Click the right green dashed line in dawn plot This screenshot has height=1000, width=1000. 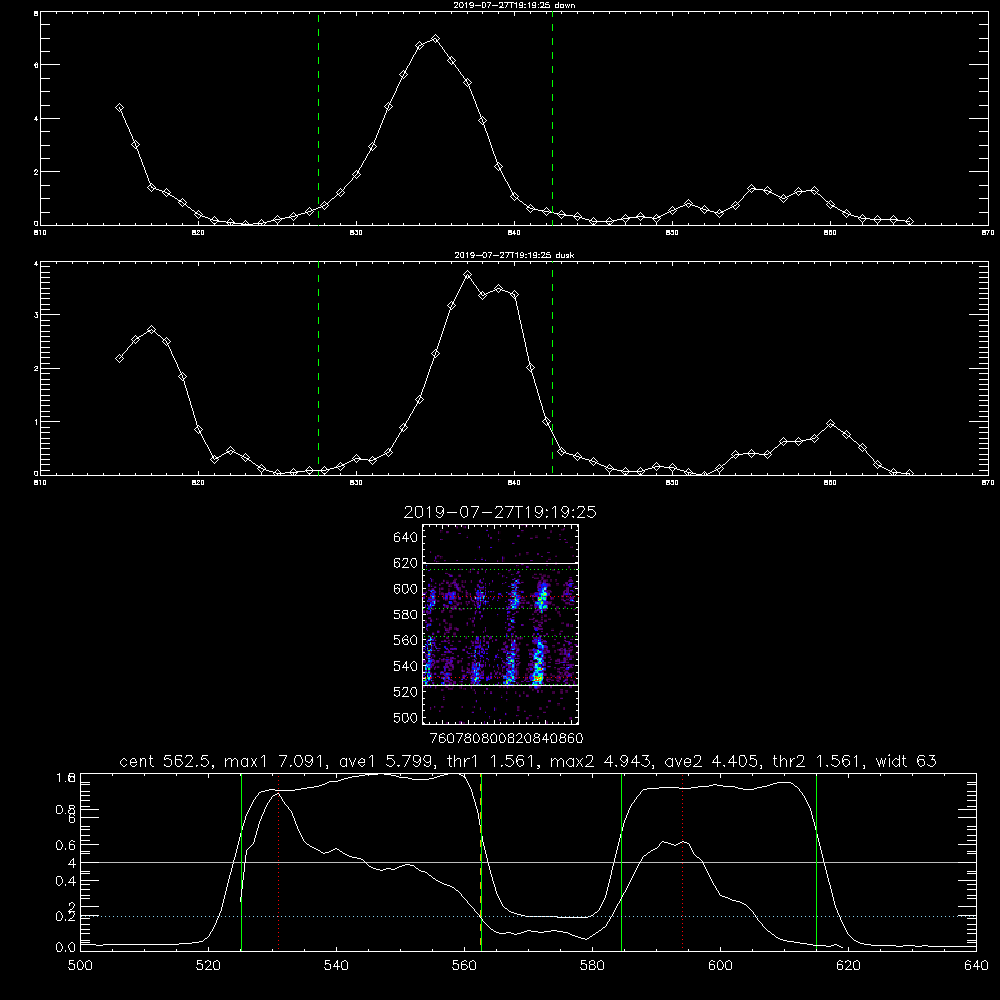point(552,119)
